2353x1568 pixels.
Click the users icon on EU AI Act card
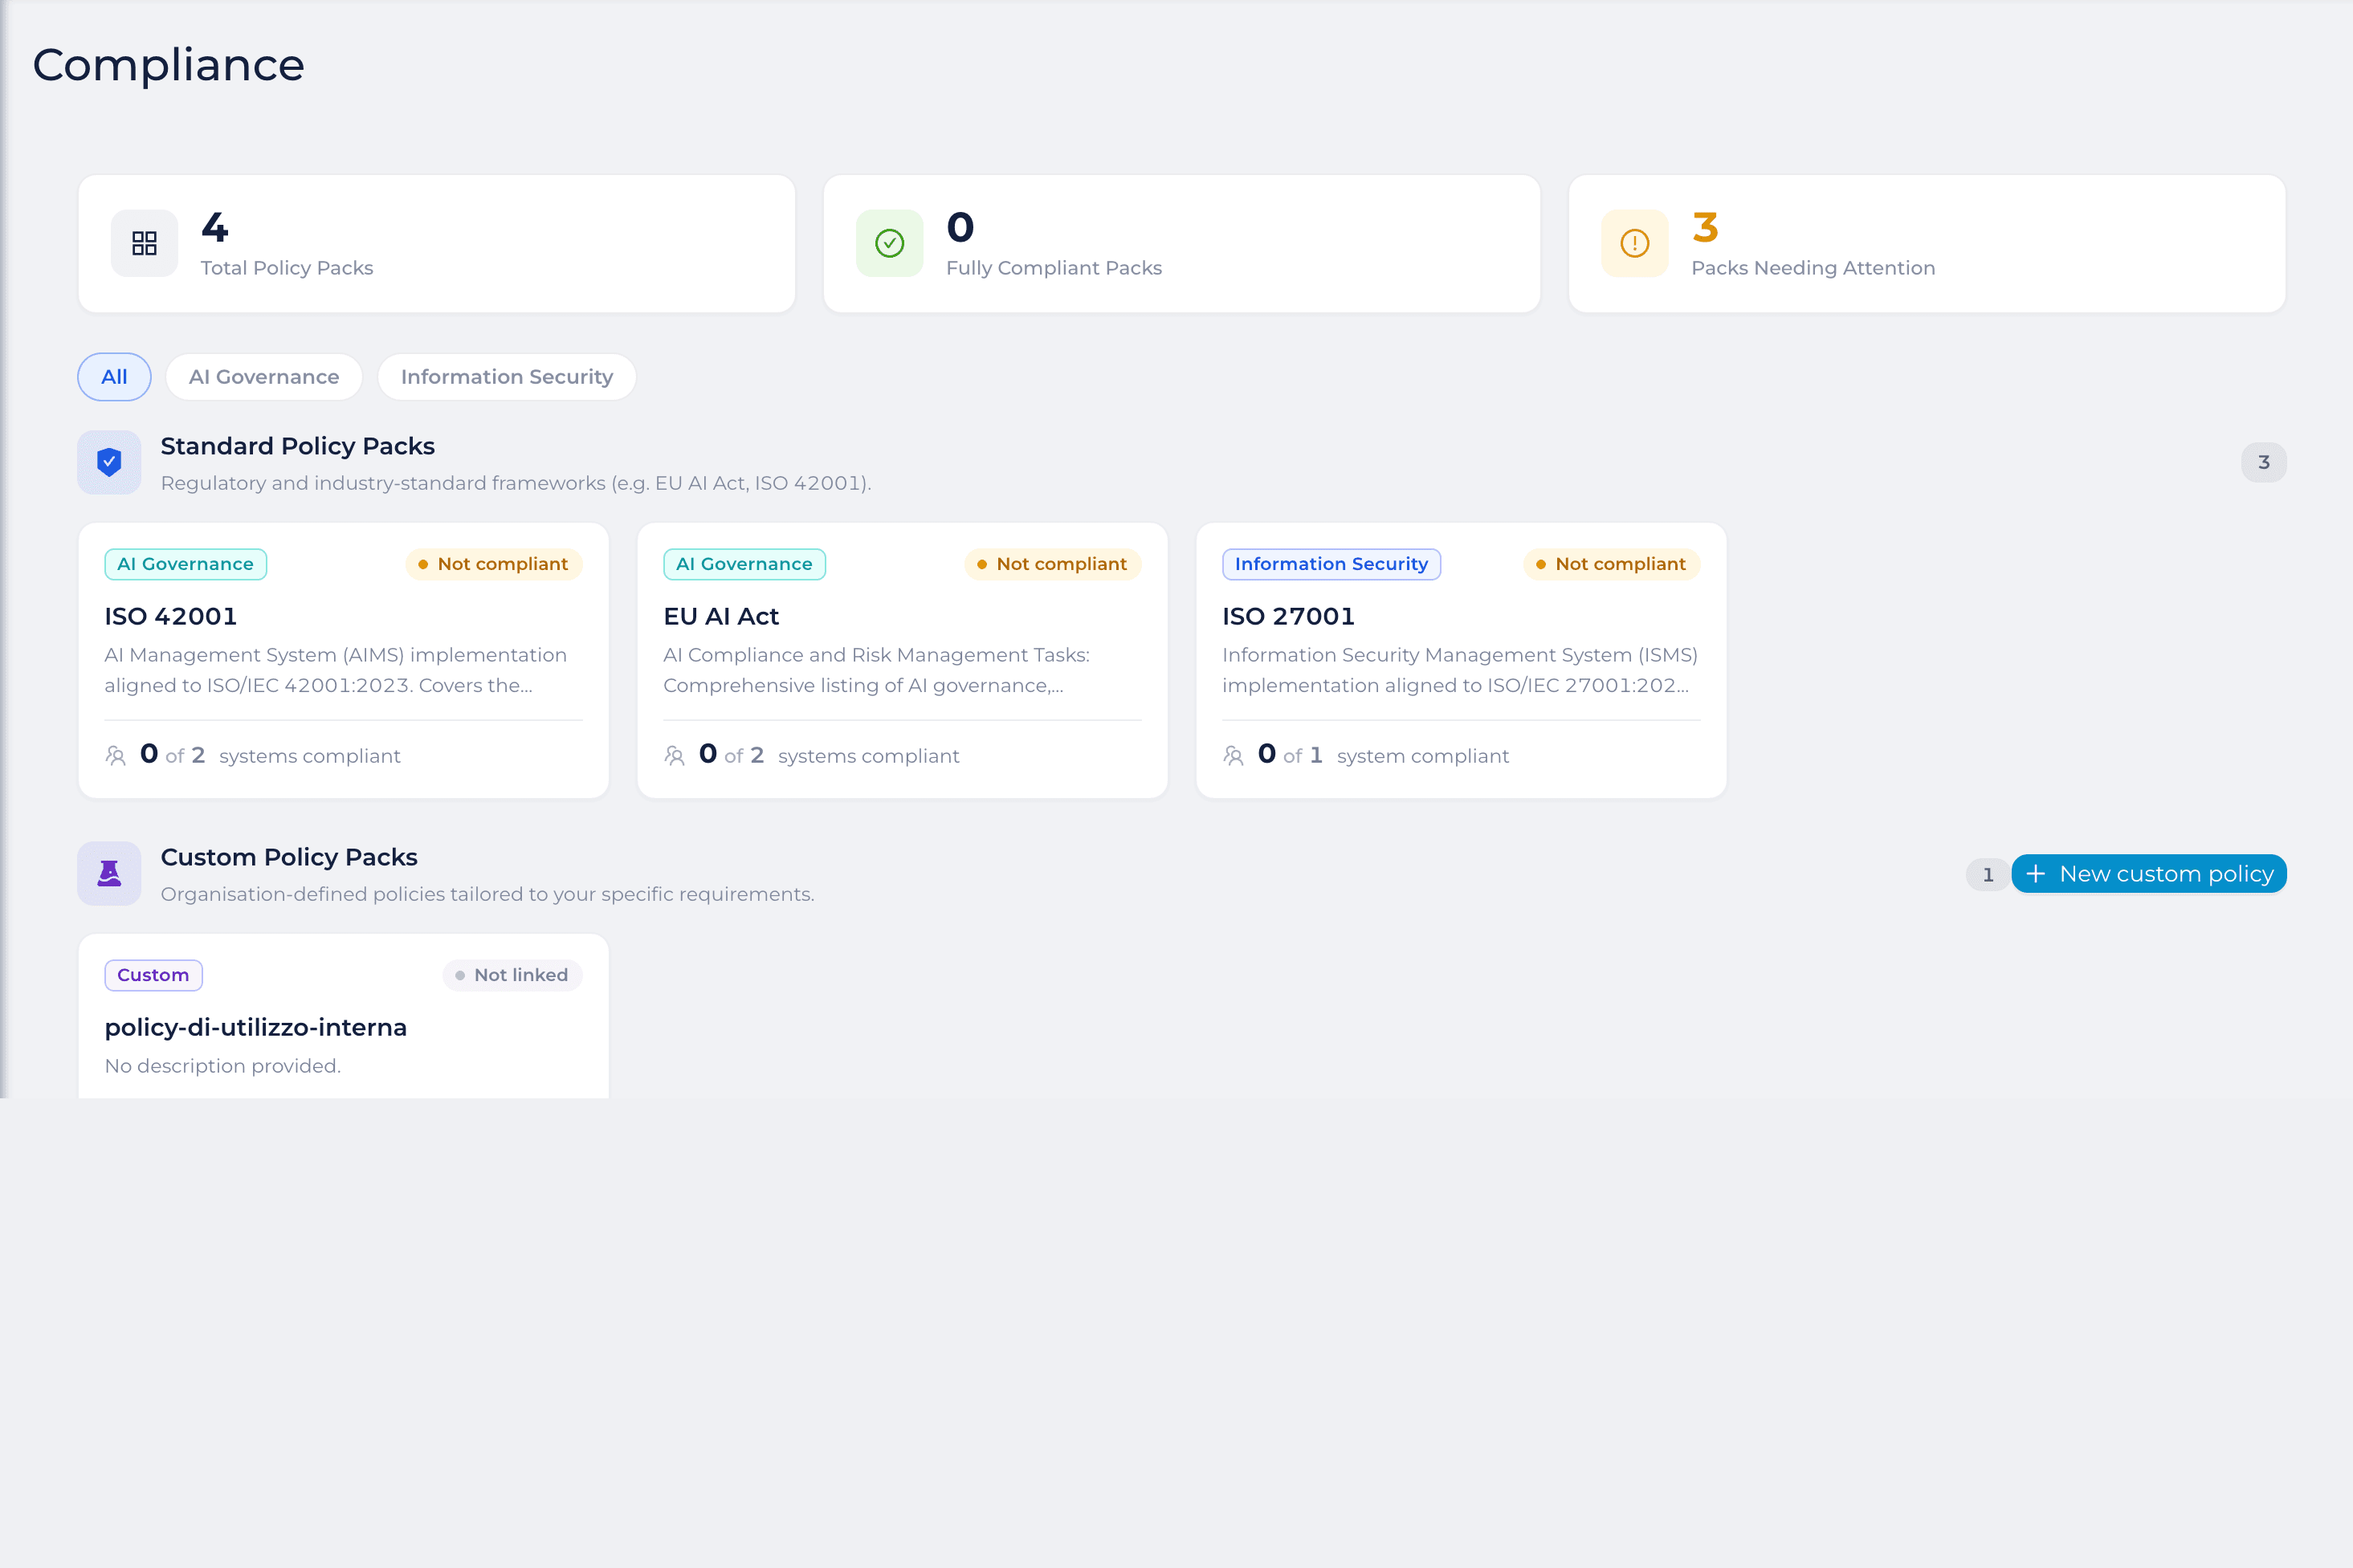675,756
